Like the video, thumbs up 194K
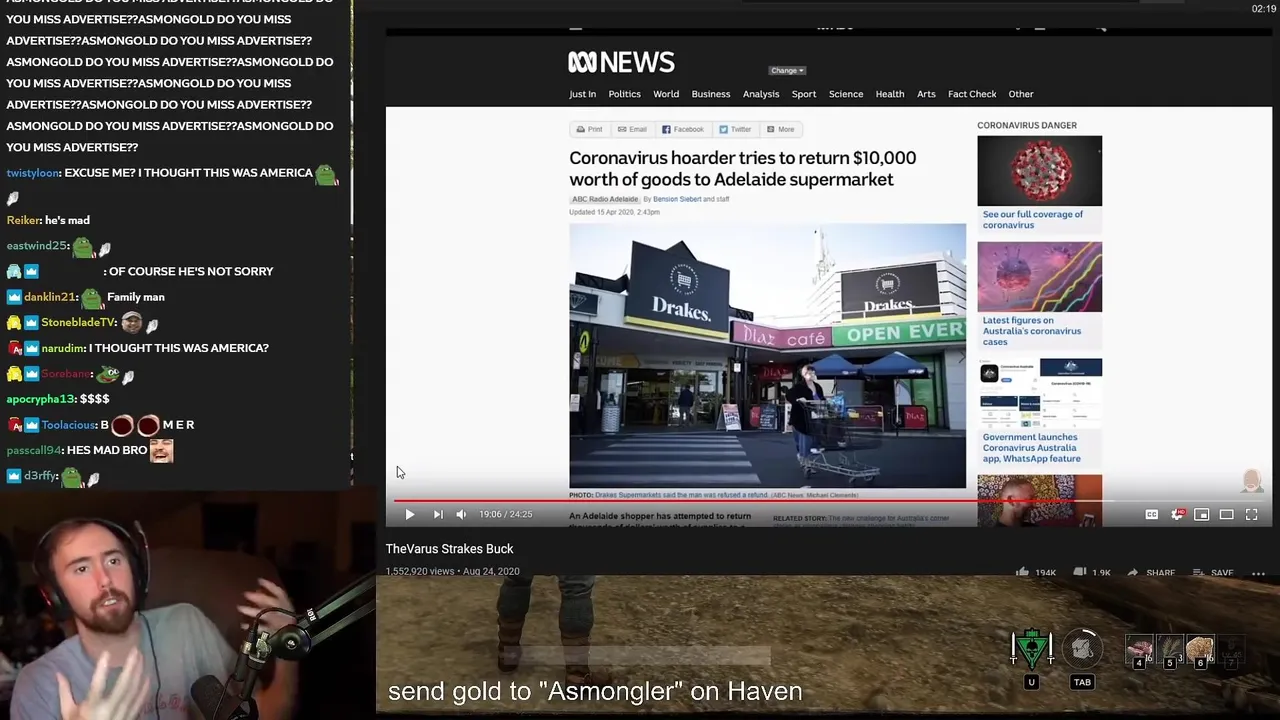1280x720 pixels. [x=1036, y=573]
